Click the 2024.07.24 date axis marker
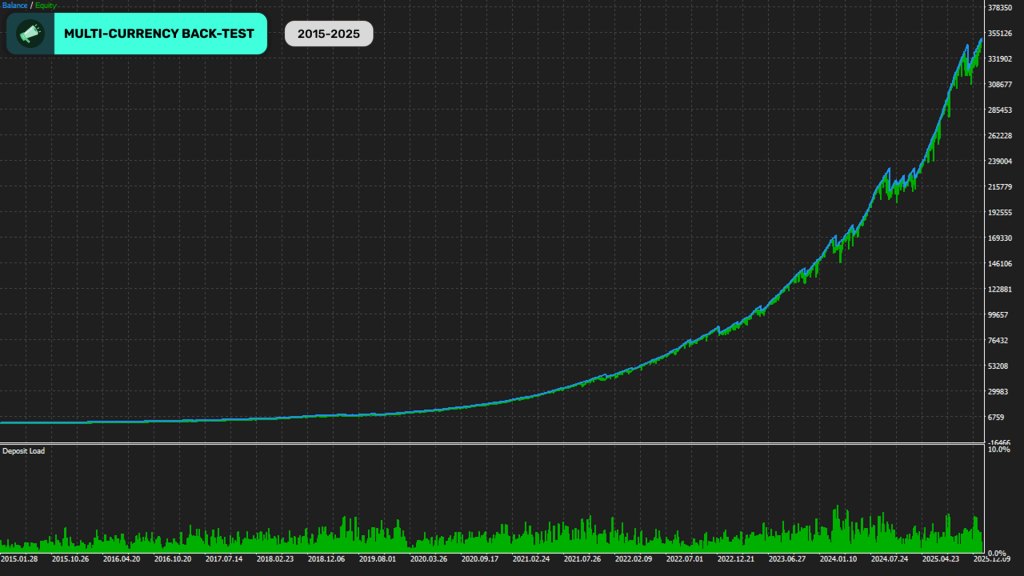The height and width of the screenshot is (576, 1024). click(x=889, y=559)
